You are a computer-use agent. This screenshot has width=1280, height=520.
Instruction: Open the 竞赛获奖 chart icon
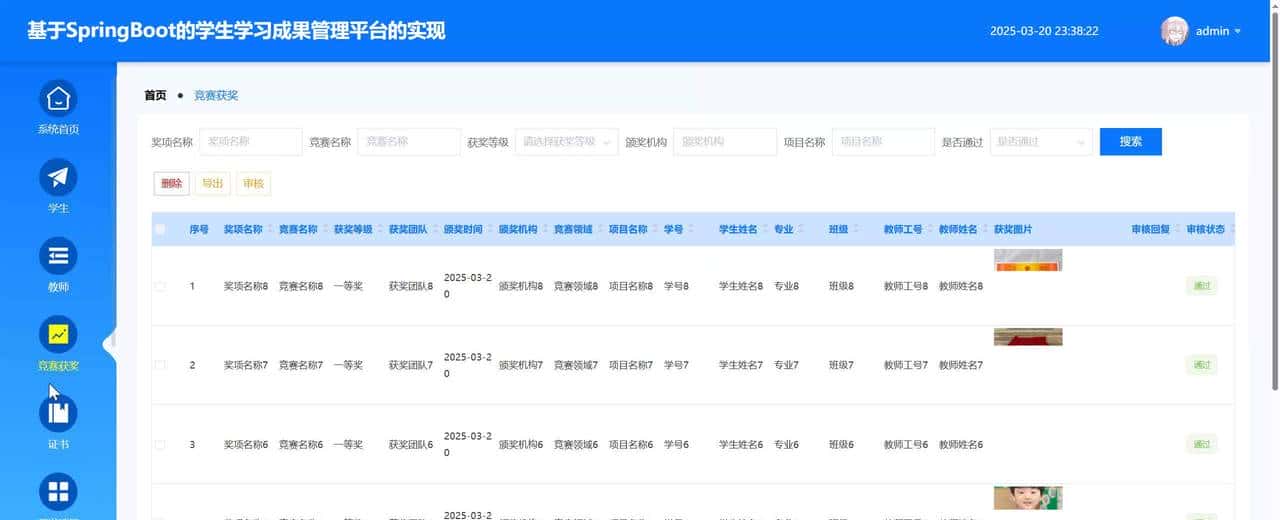tap(58, 335)
